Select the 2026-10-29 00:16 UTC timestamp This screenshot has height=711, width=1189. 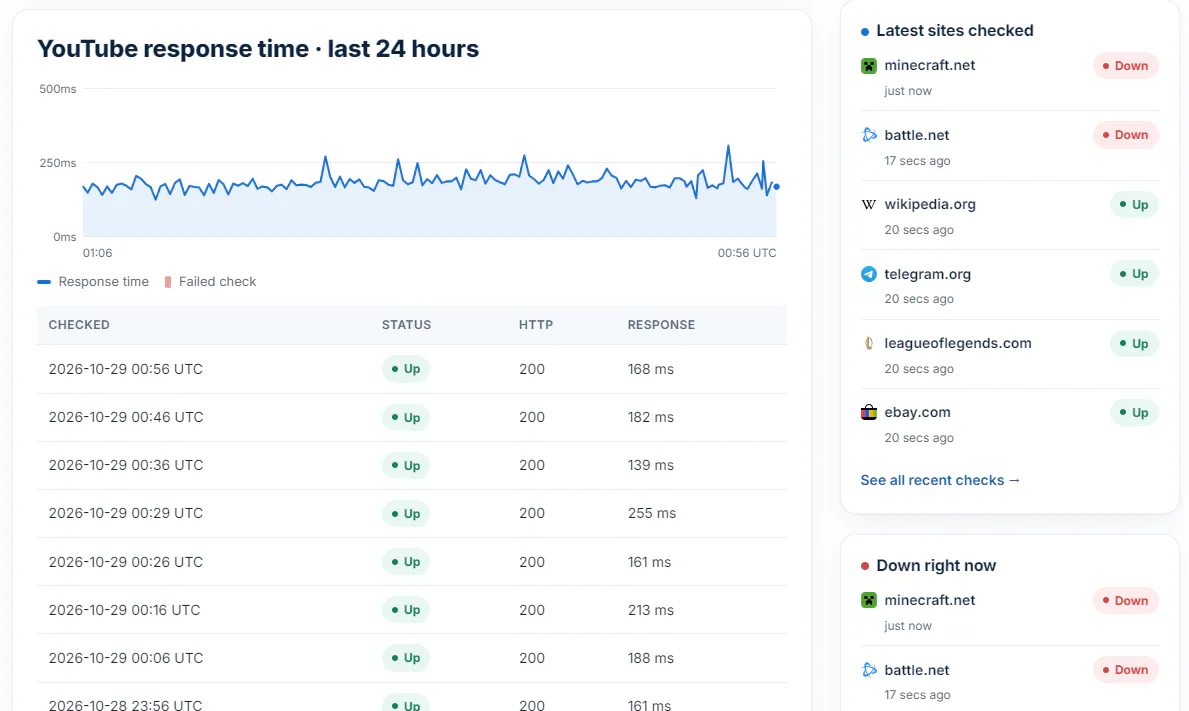click(x=124, y=610)
